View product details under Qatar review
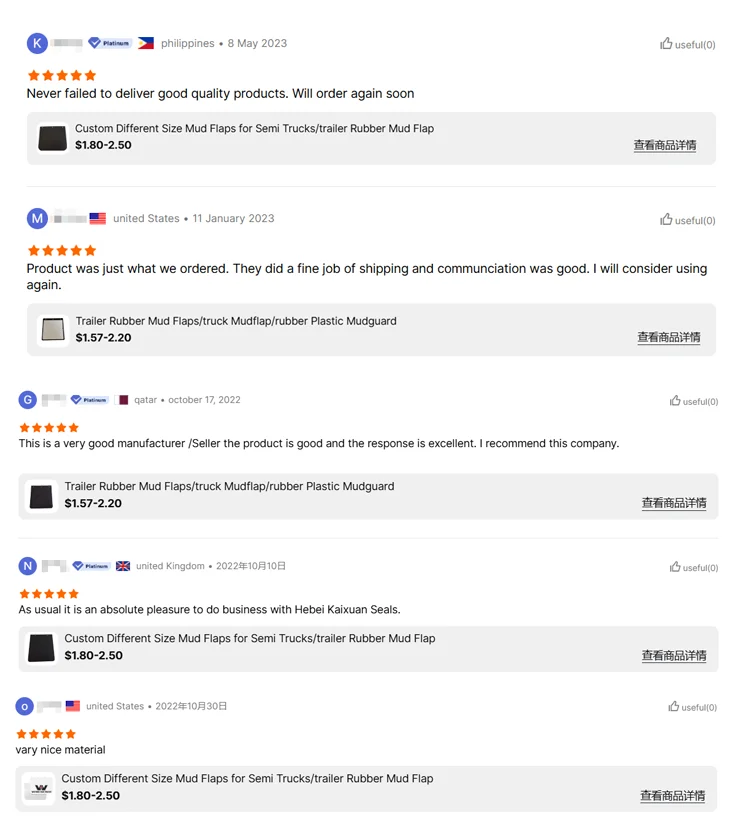 pos(673,503)
